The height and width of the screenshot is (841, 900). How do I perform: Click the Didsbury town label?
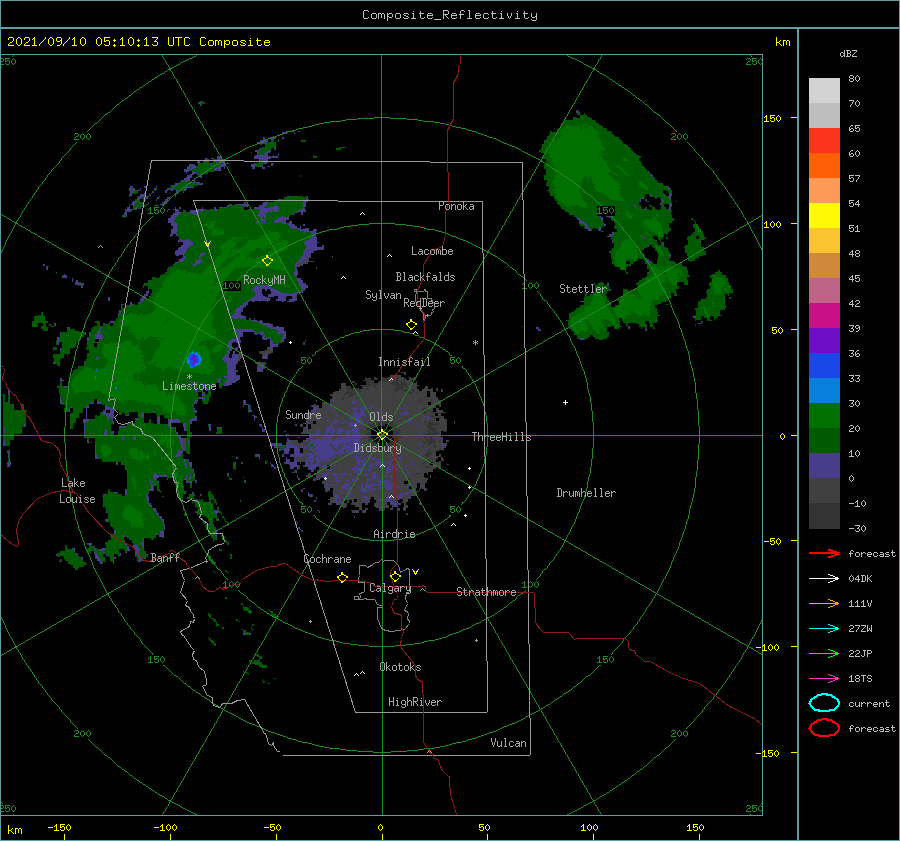pos(378,448)
